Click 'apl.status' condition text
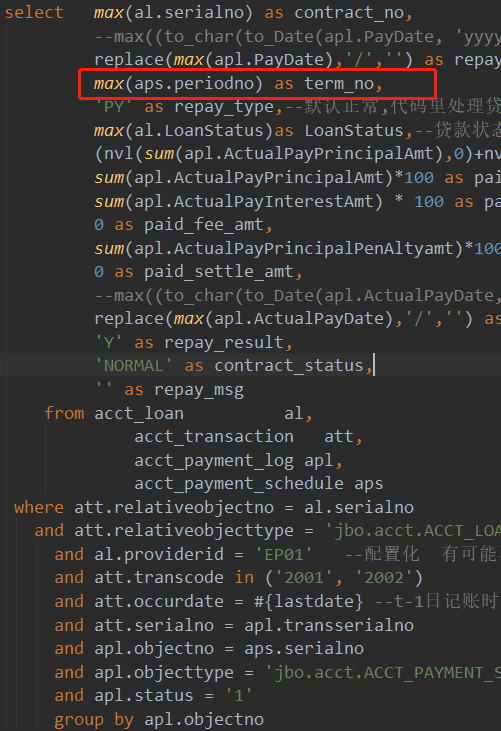This screenshot has width=501, height=731. point(144,696)
